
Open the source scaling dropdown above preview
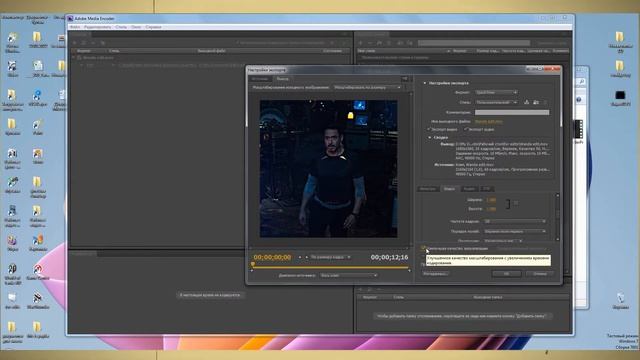click(367, 87)
